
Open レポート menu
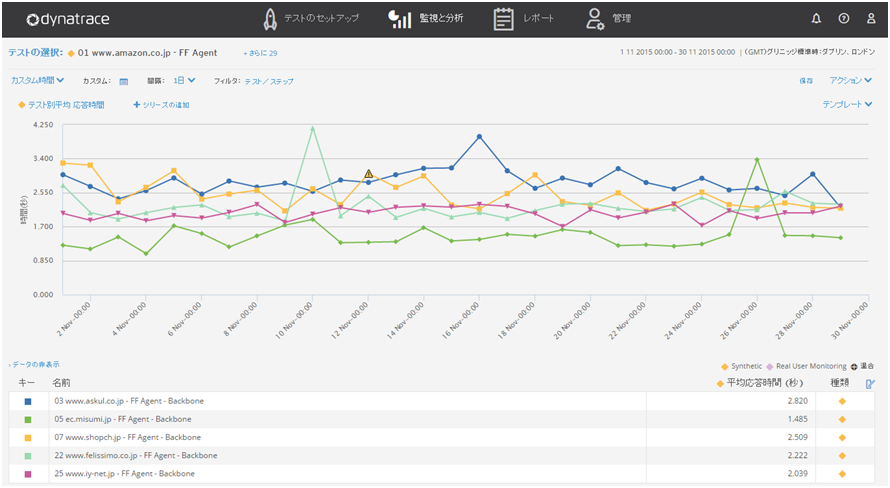538,18
